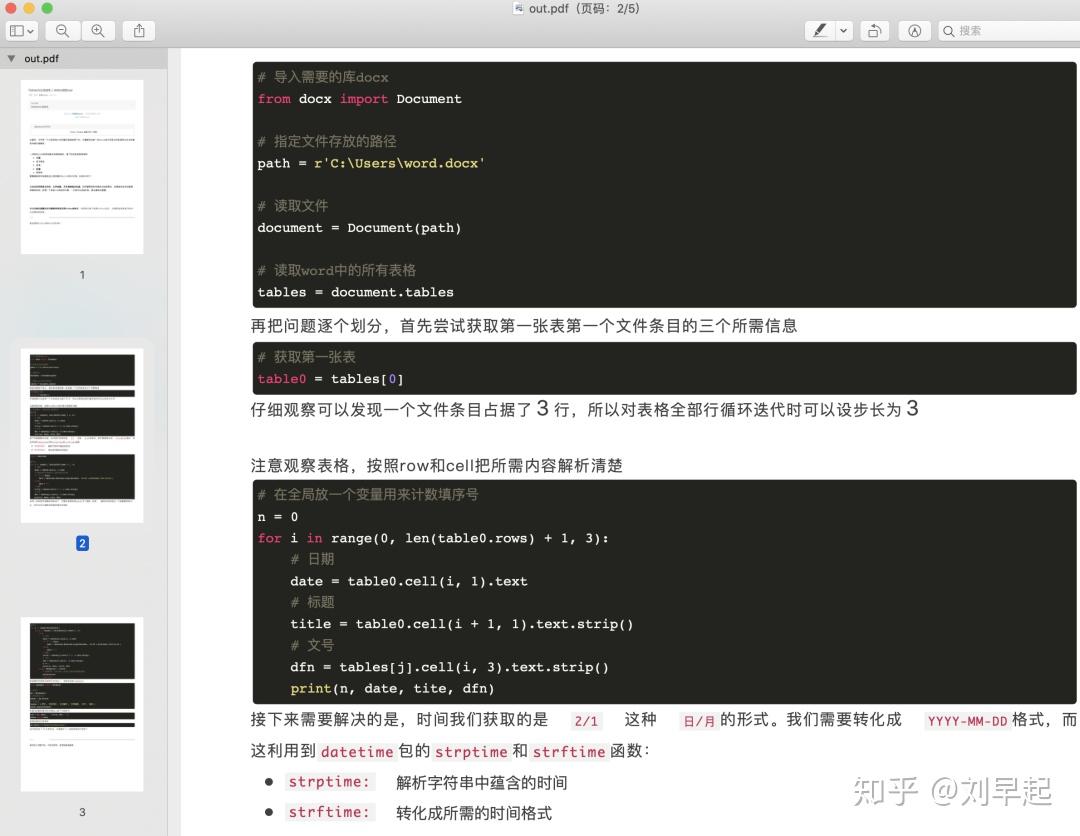Open the Markup toolbar
Image resolution: width=1080 pixels, height=836 pixels.
click(914, 31)
